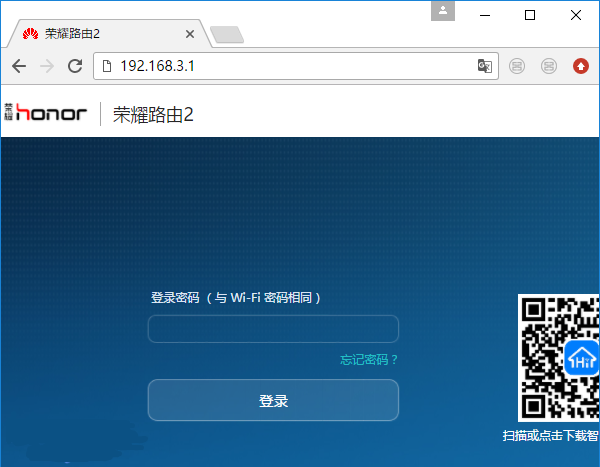Focus the login password input field

tap(273, 329)
